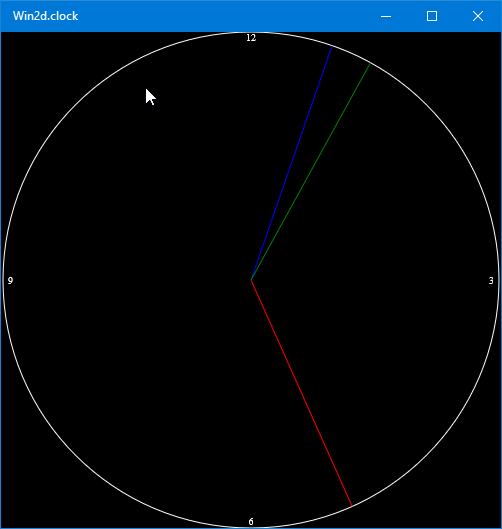The height and width of the screenshot is (529, 502).
Task: Click the 6 numeral on clock face
Action: coord(251,522)
